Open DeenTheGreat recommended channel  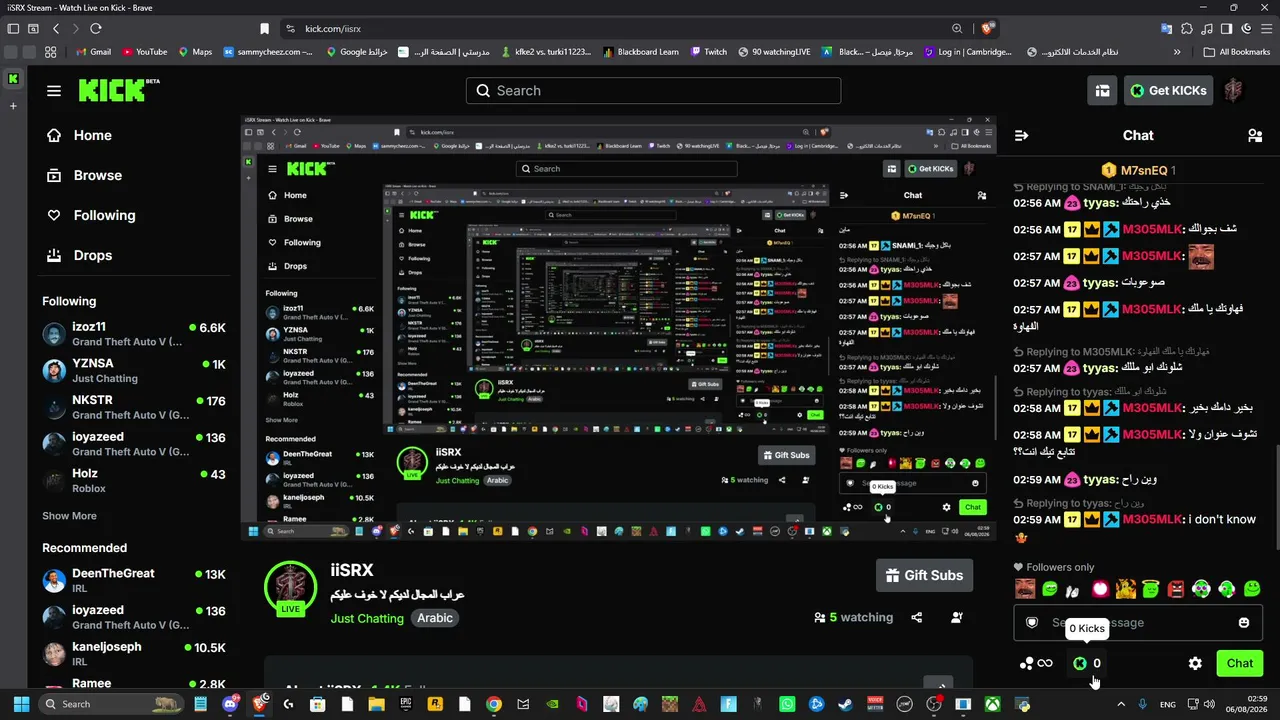click(x=134, y=580)
